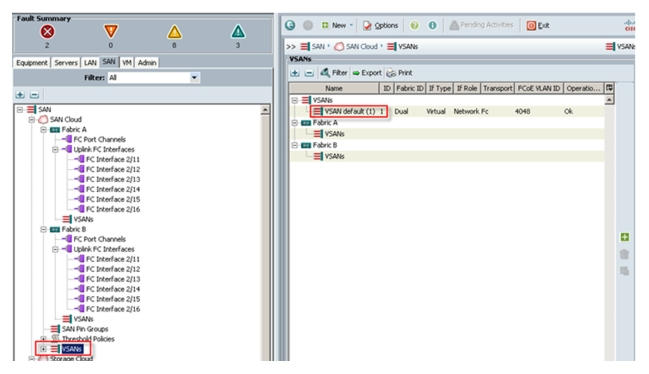Collapse the SAN root tree node
Screen dimensions: 649x374
19,110
